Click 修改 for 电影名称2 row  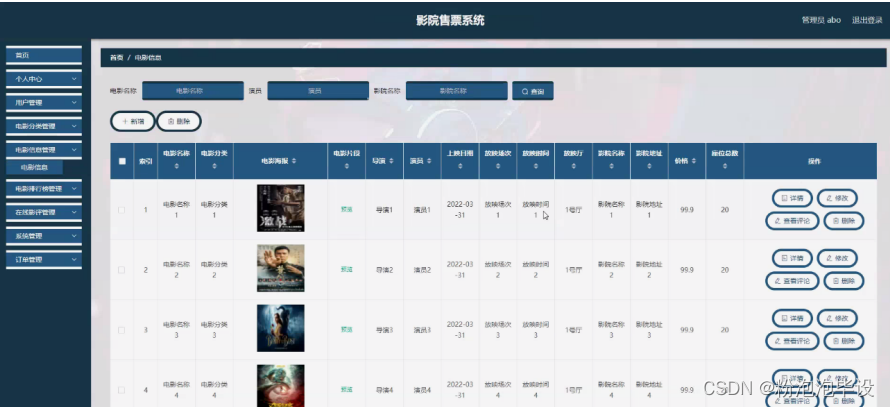(x=837, y=258)
